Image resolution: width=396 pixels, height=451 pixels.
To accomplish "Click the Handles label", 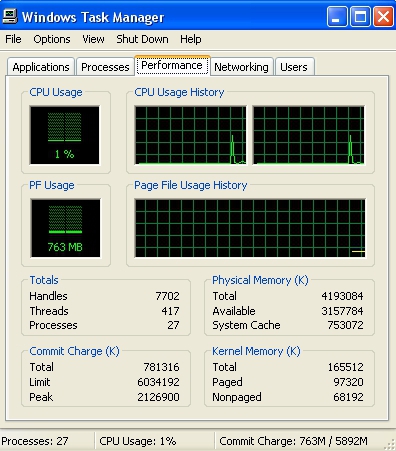I will point(48,296).
